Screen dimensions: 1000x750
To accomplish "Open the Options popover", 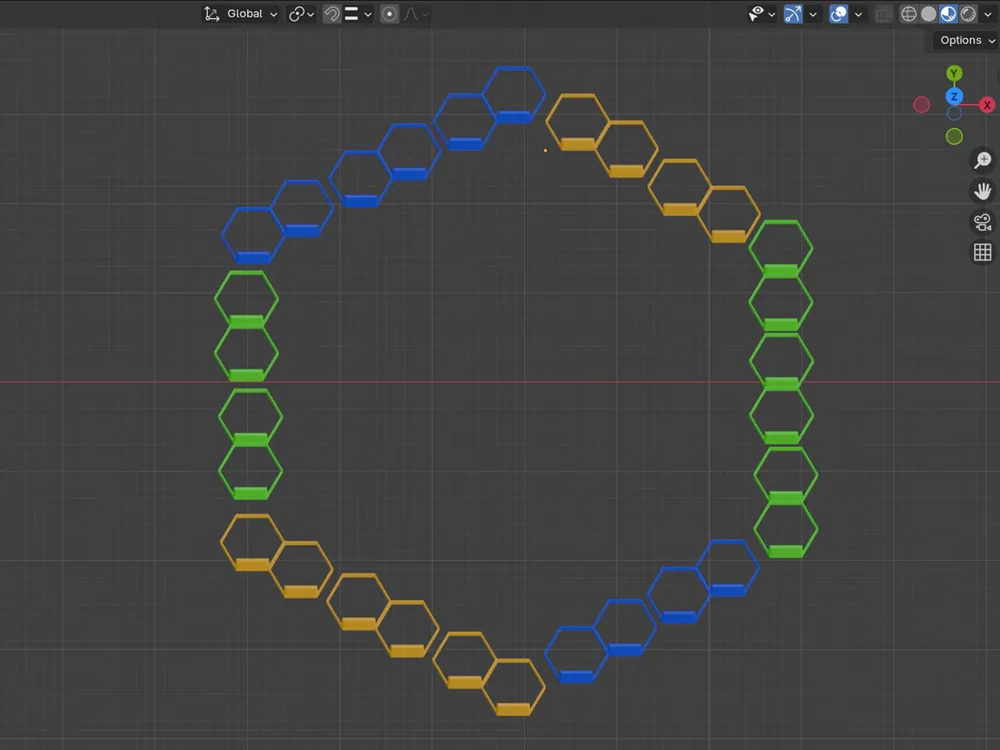I will pyautogui.click(x=964, y=40).
